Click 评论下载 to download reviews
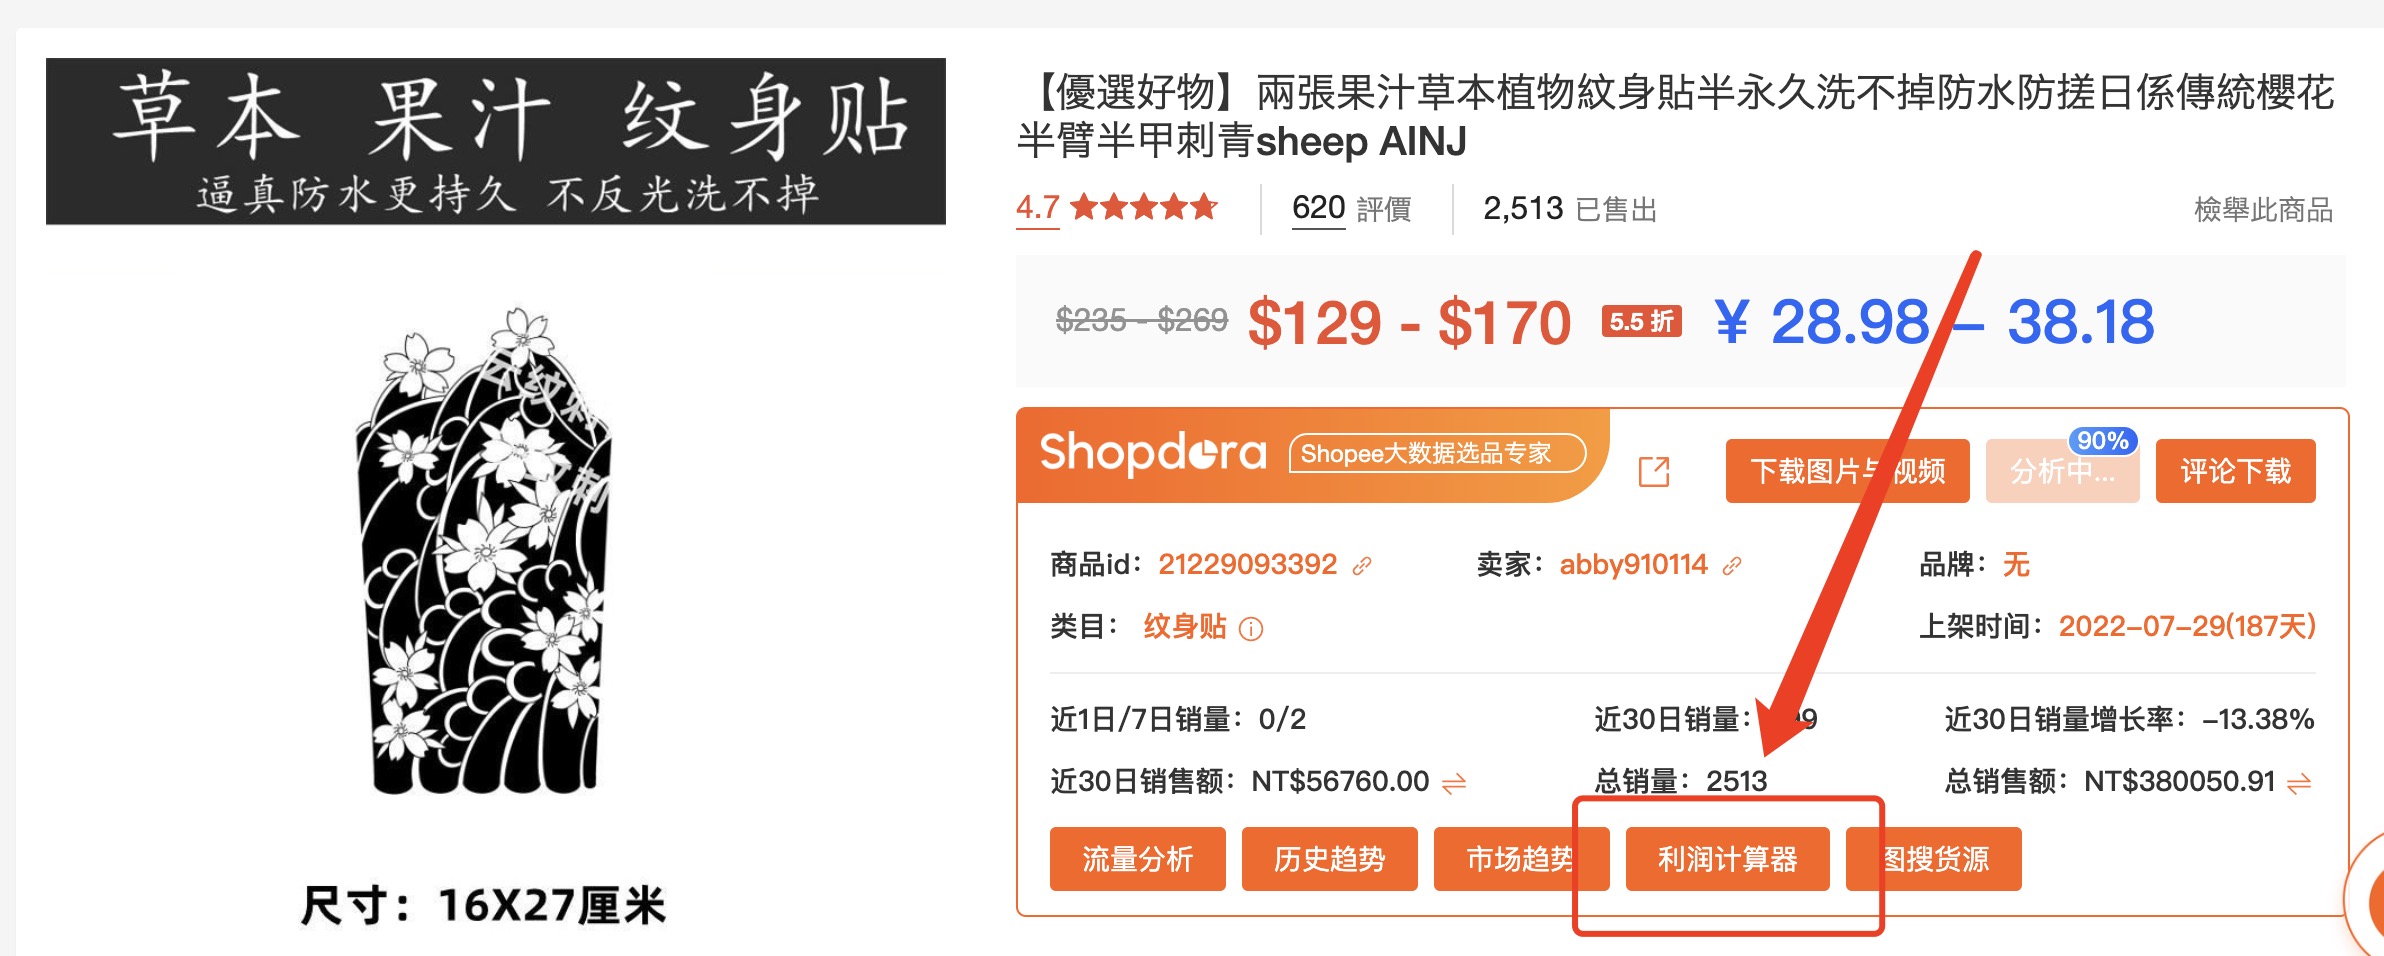 click(x=2235, y=471)
